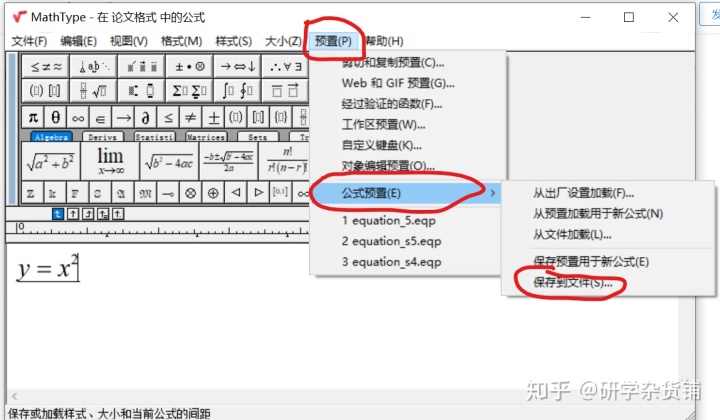Open the 大小(Z) menu

pos(283,41)
